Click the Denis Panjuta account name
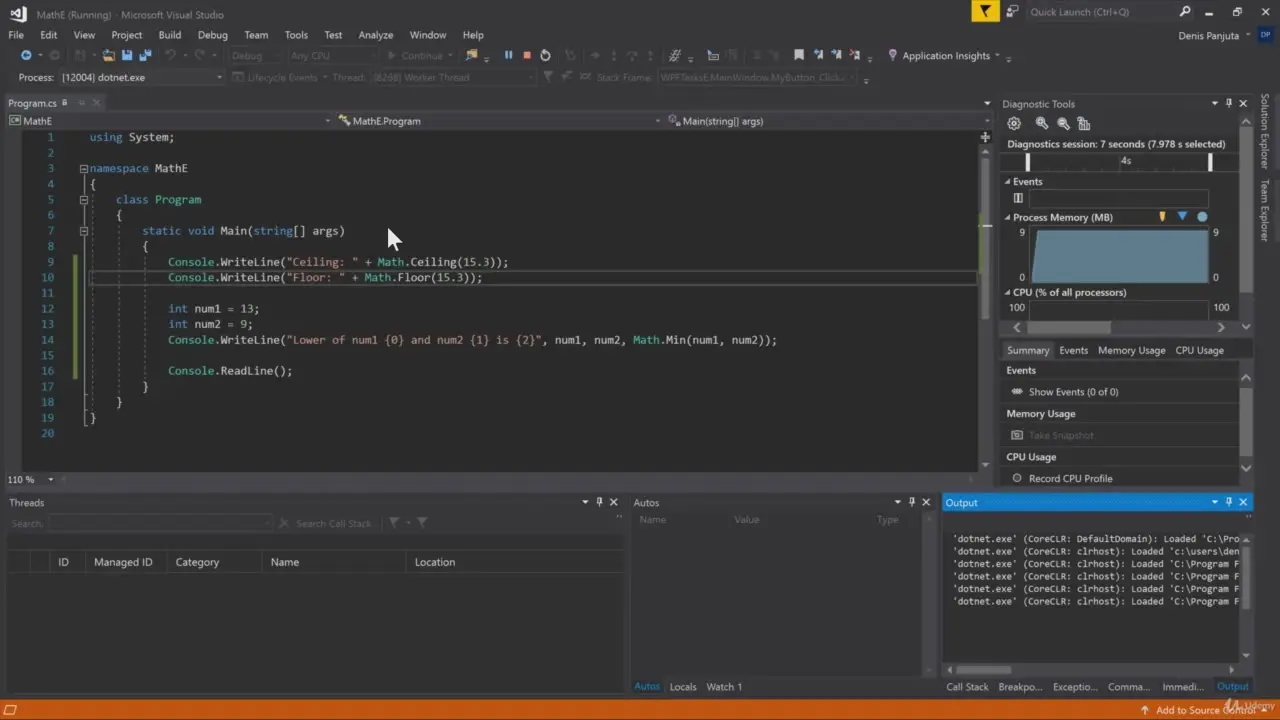Screen dimensions: 1280x720 coord(1209,36)
